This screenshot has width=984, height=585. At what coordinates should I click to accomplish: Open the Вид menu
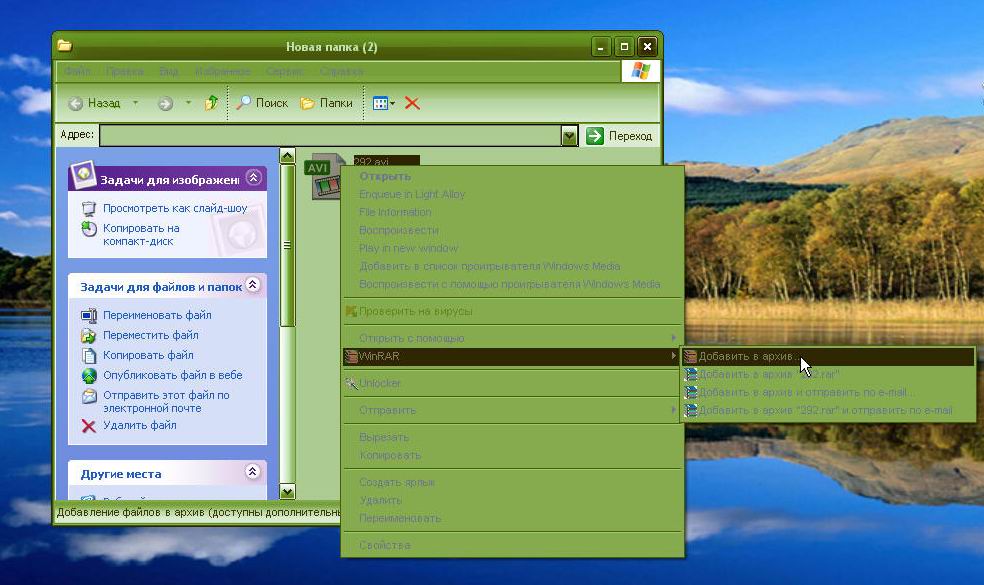pos(168,72)
